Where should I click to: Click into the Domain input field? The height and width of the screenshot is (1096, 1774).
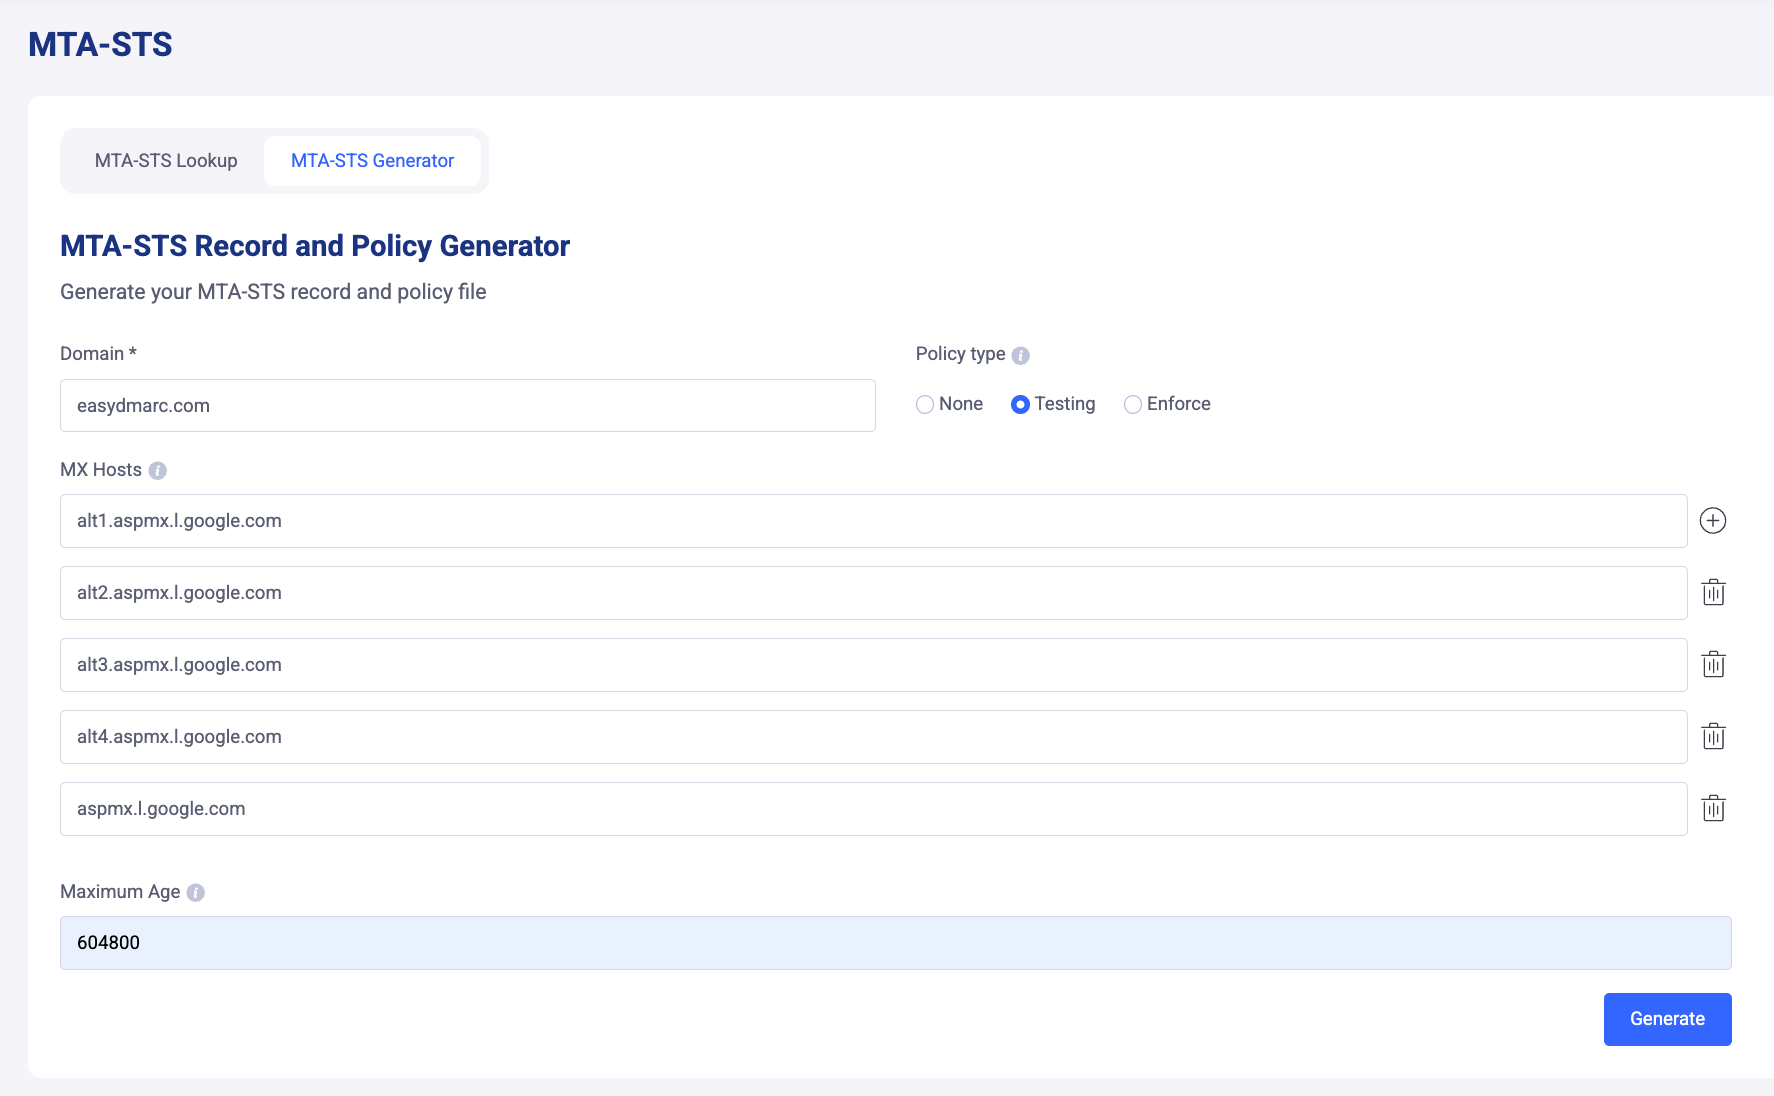click(x=467, y=406)
